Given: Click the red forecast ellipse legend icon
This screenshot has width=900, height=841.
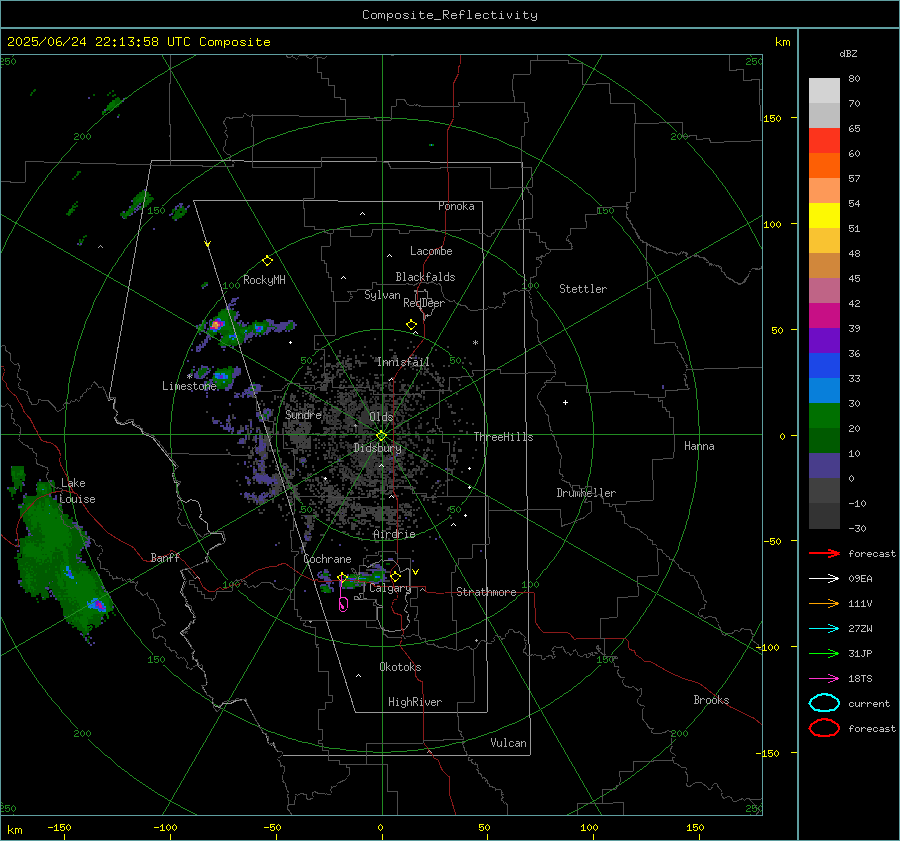Looking at the screenshot, I should pos(824,728).
